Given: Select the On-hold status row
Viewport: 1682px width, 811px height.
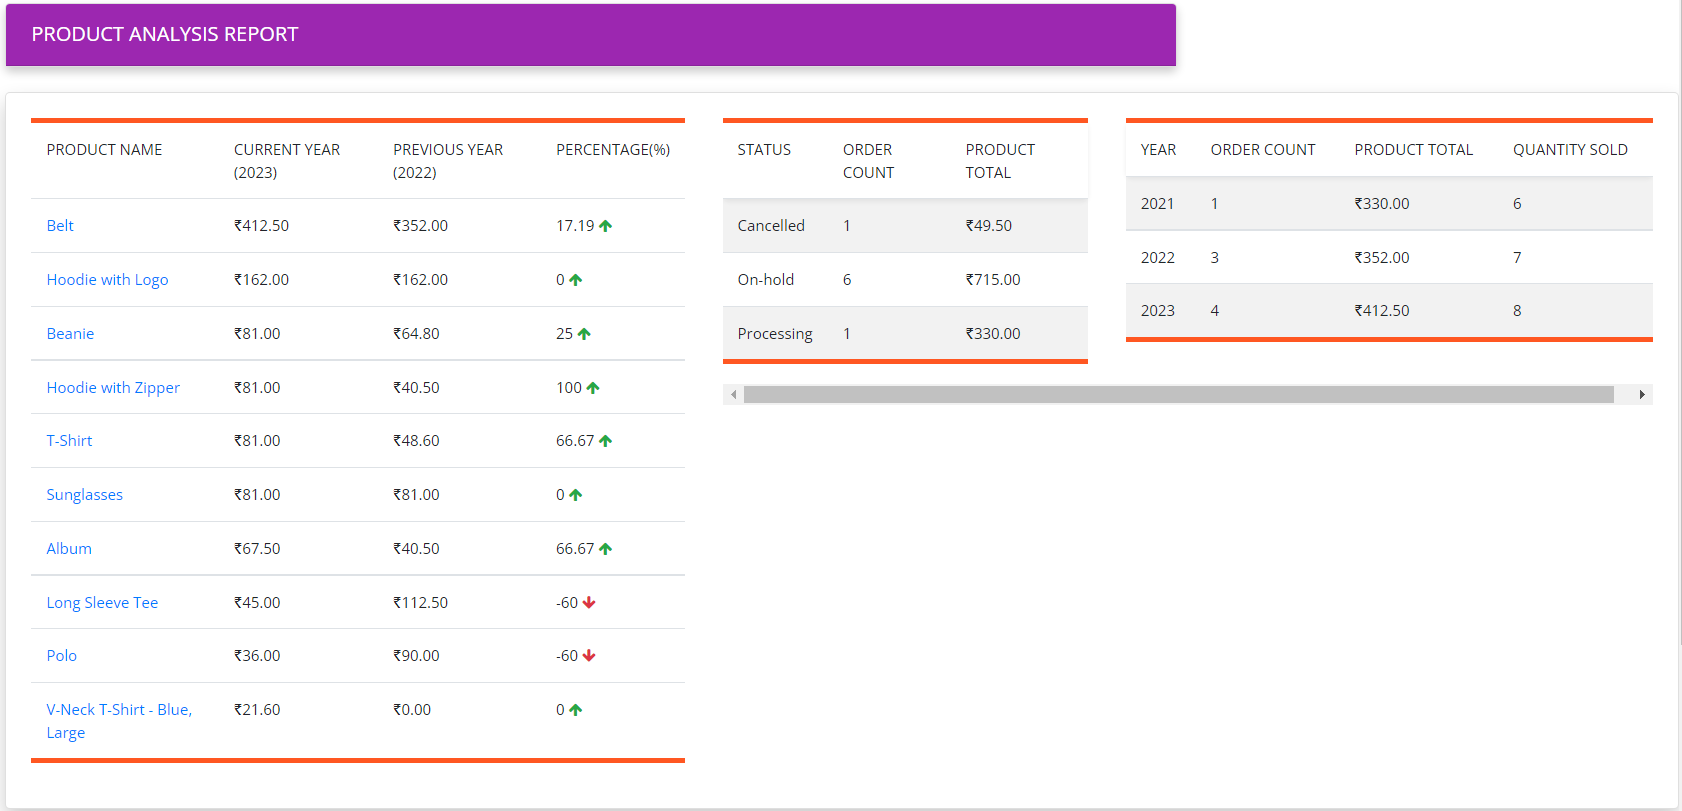Looking at the screenshot, I should [766, 280].
